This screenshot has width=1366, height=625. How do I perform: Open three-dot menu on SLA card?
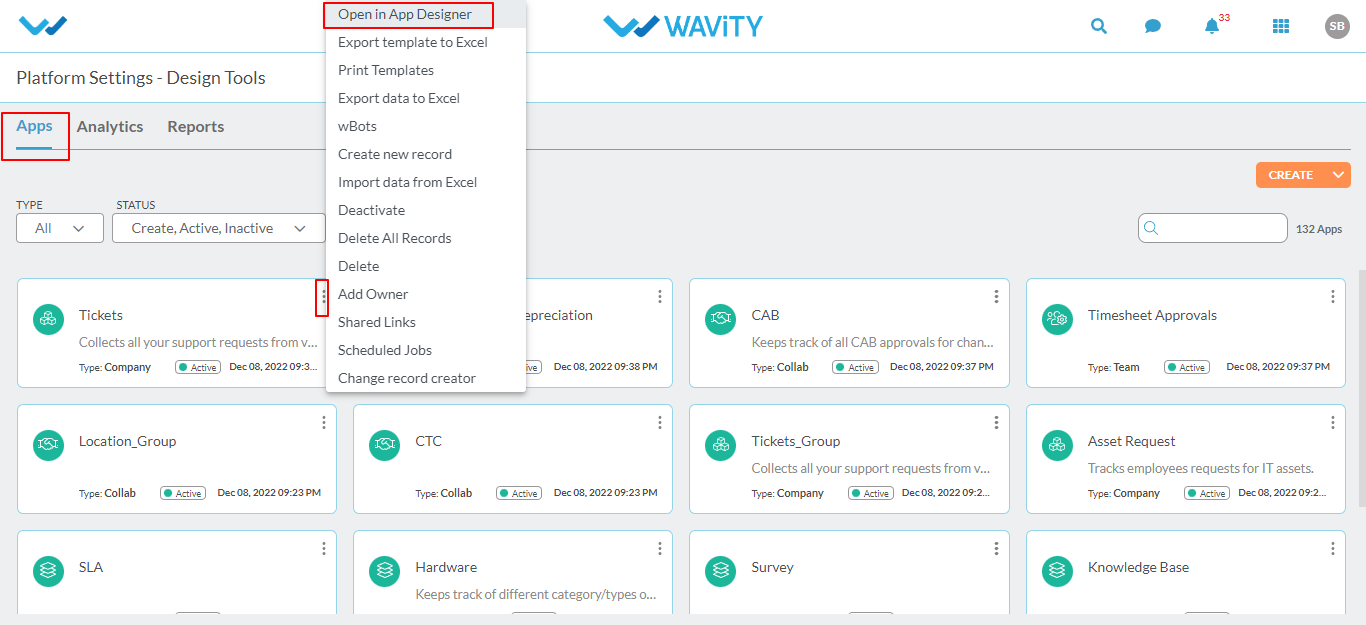coord(323,549)
